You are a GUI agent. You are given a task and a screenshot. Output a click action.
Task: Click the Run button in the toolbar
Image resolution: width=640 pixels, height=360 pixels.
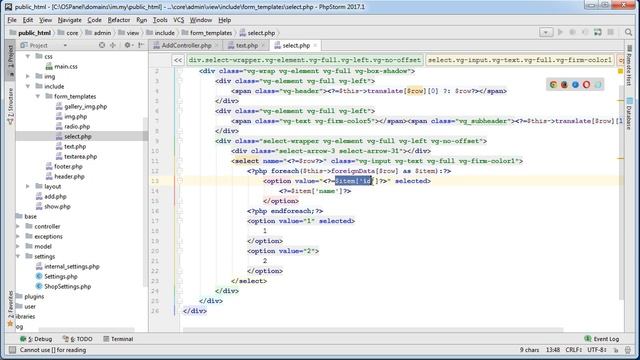click(560, 32)
